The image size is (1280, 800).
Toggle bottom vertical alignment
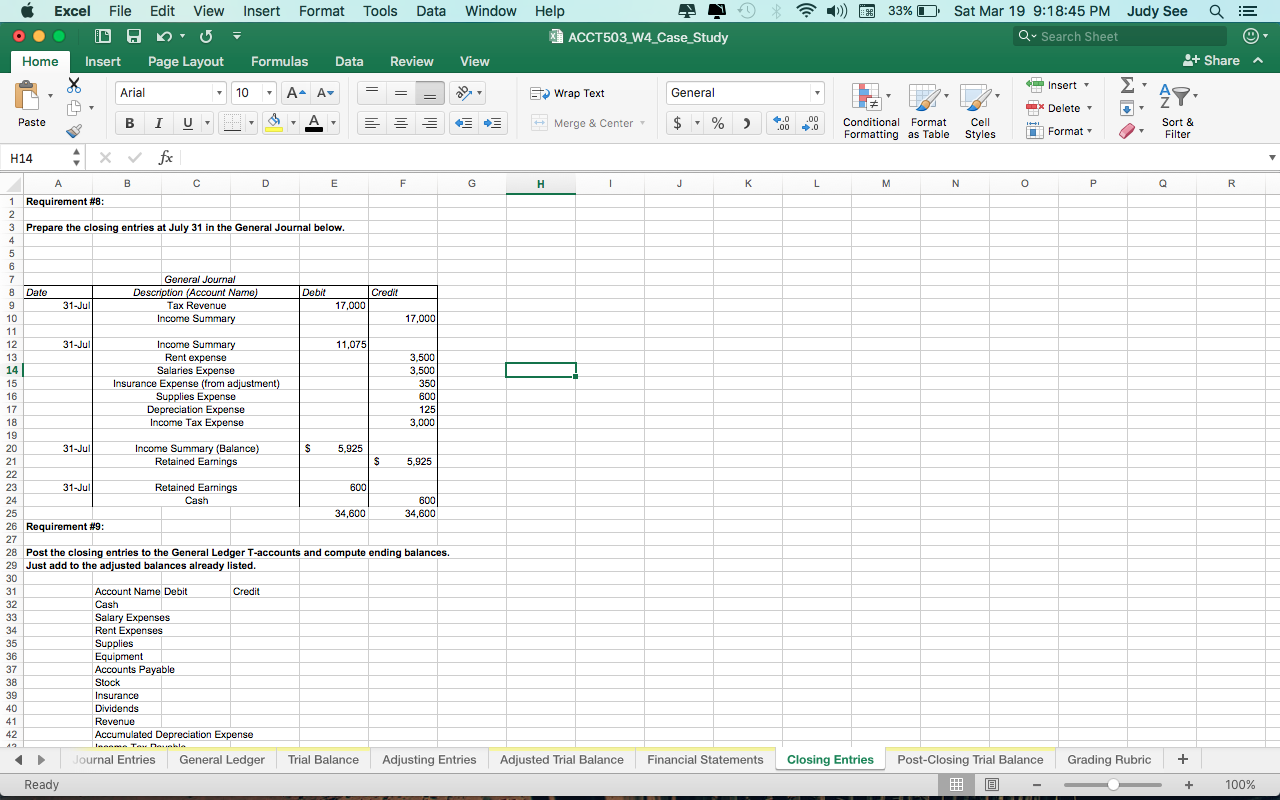click(x=430, y=93)
